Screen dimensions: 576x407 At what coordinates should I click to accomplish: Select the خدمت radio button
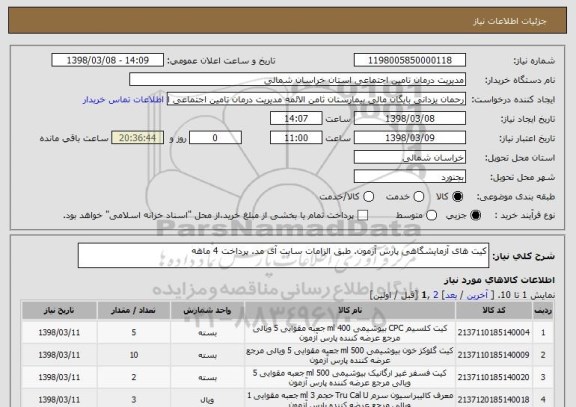(x=418, y=197)
